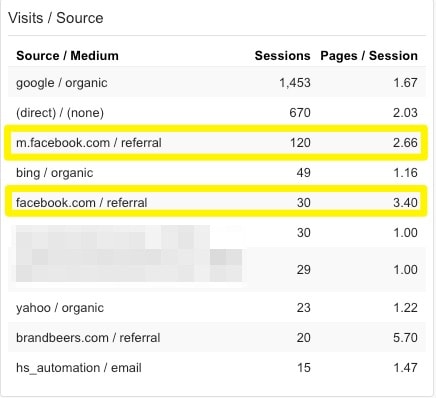The height and width of the screenshot is (398, 436).
Task: Click the first blurred source entry
Action: click(x=128, y=237)
